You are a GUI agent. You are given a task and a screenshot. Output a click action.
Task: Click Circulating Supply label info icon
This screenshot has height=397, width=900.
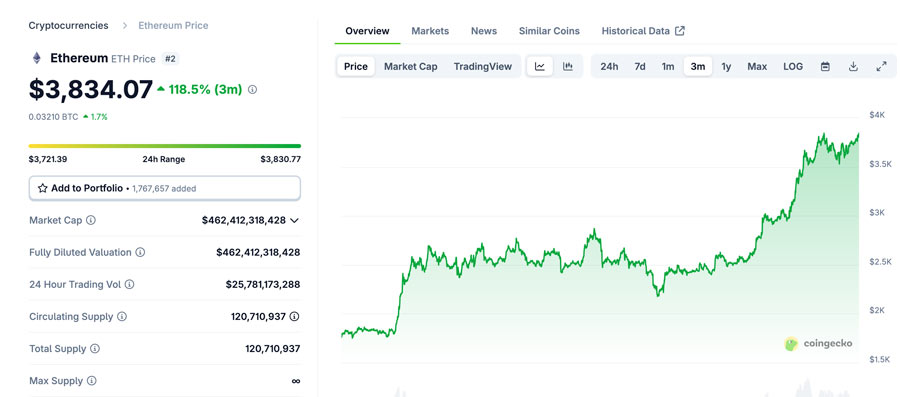pyautogui.click(x=122, y=317)
